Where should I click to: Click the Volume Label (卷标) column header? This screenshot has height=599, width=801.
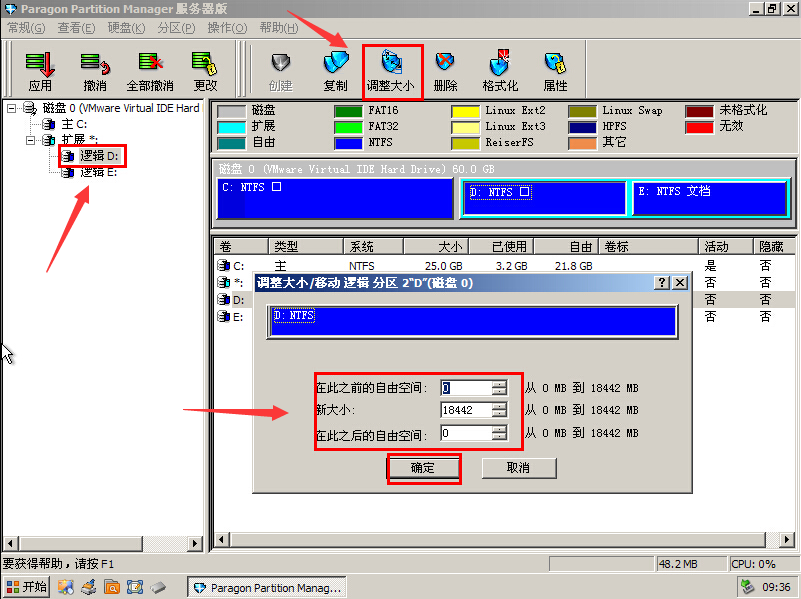649,247
